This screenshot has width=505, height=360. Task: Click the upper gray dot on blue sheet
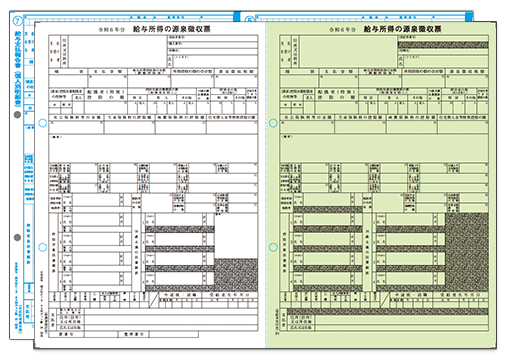coord(17,115)
